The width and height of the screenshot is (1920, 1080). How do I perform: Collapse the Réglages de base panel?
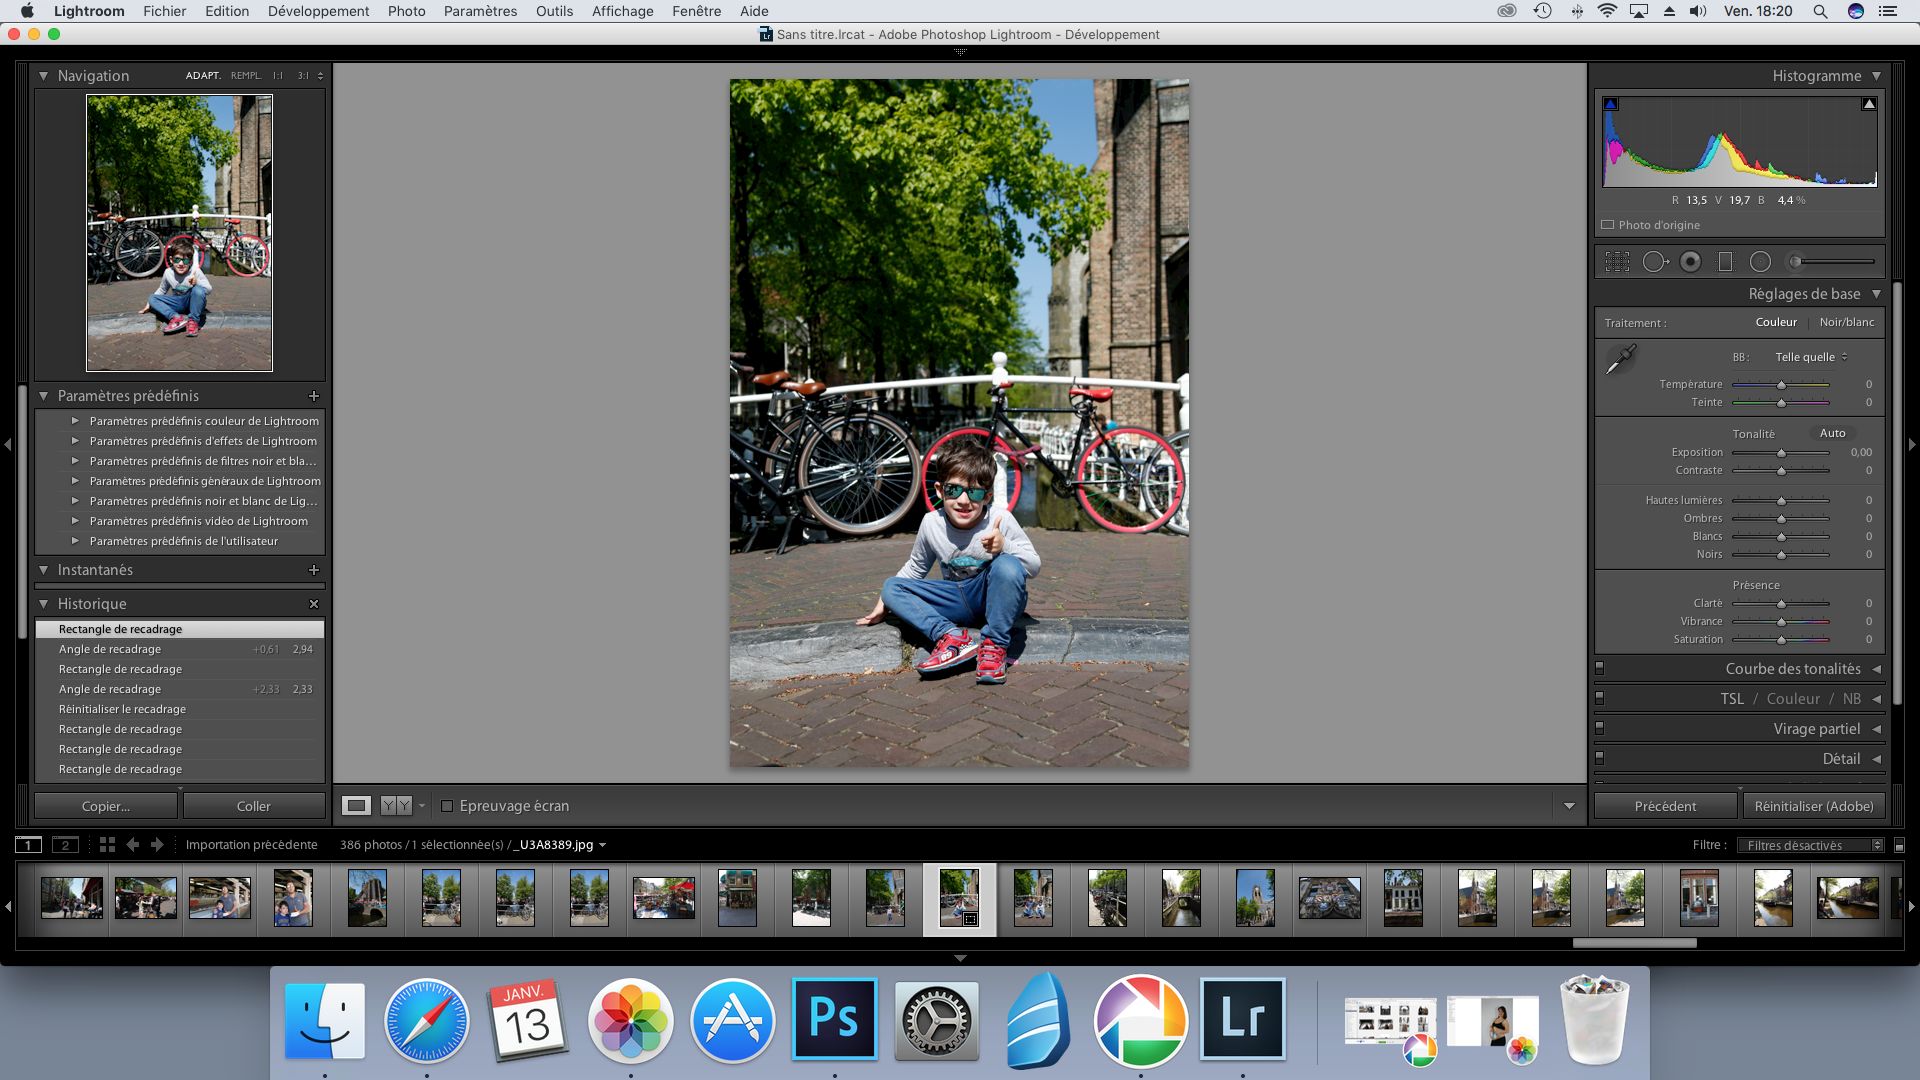pos(1876,294)
